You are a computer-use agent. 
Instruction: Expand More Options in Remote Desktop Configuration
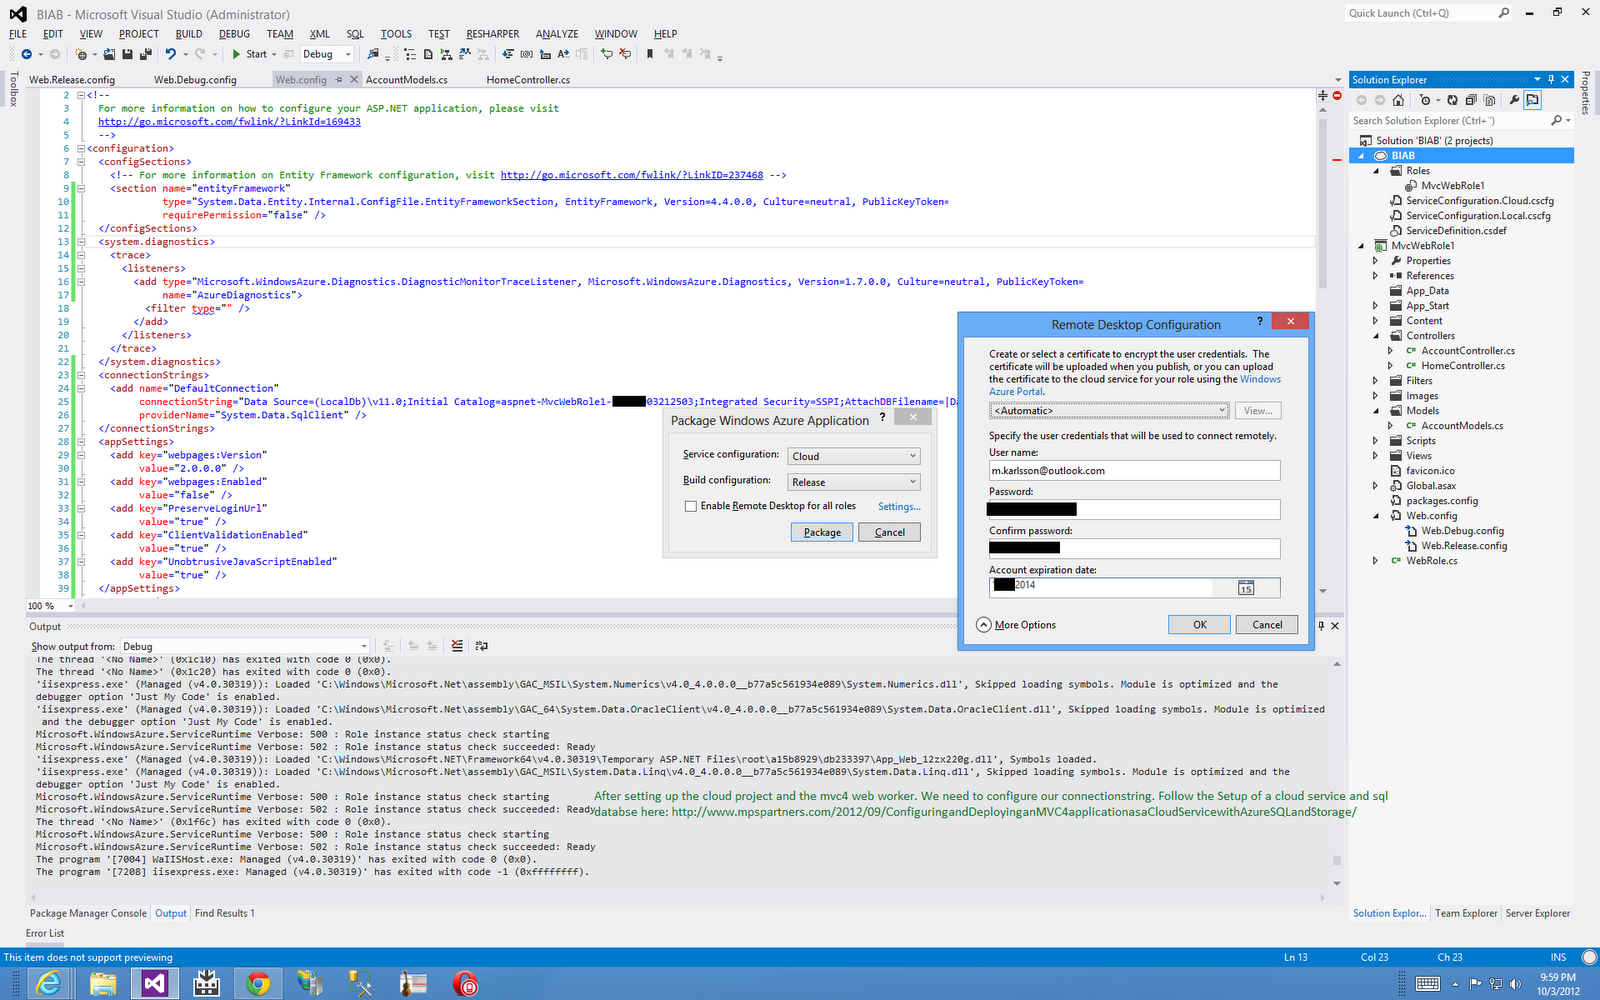click(1016, 625)
